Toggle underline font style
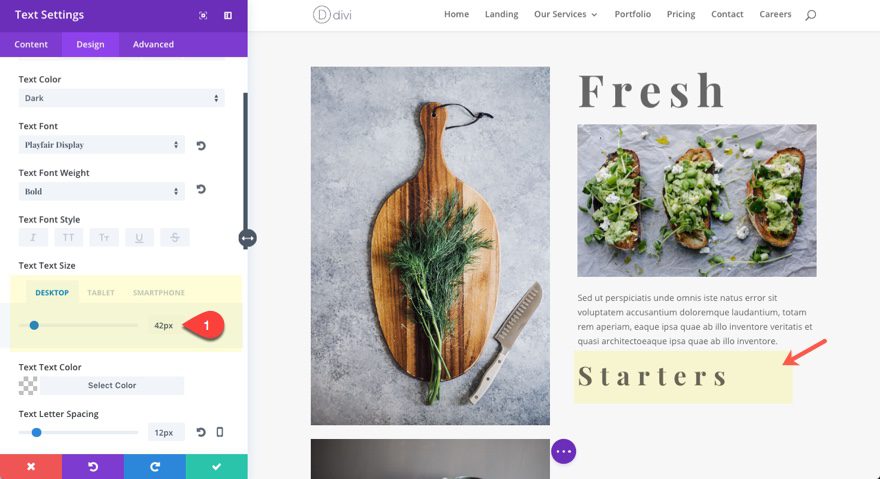The height and width of the screenshot is (479, 880). 139,238
